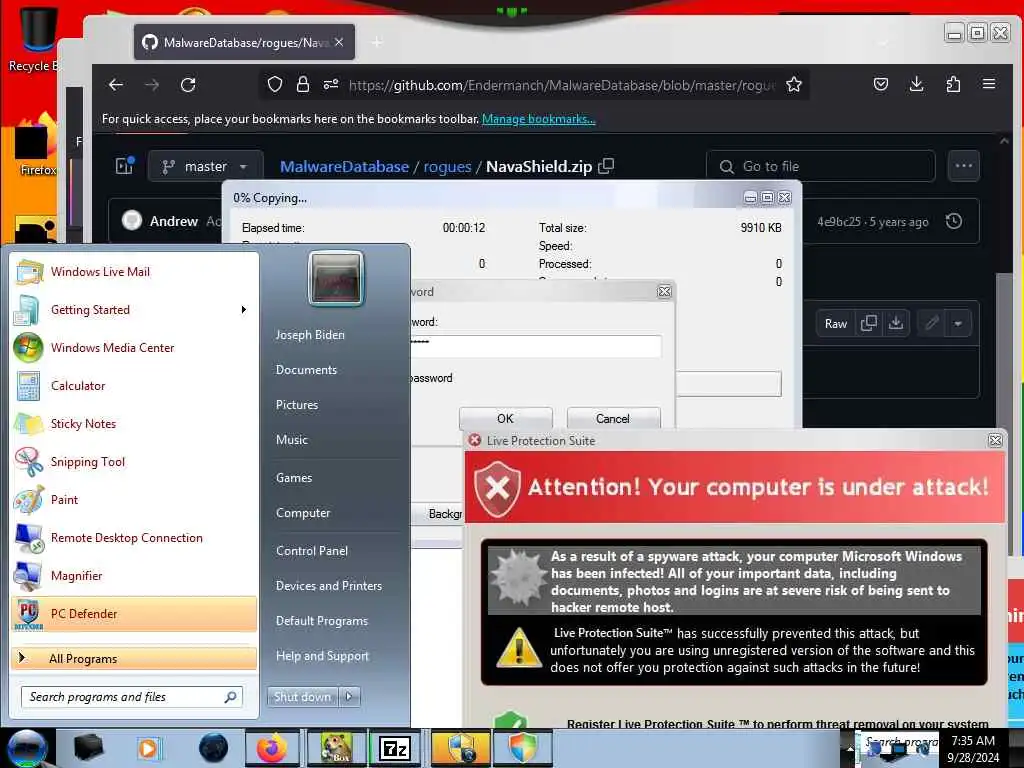Click the edit pencil icon
The width and height of the screenshot is (1024, 768).
click(932, 323)
